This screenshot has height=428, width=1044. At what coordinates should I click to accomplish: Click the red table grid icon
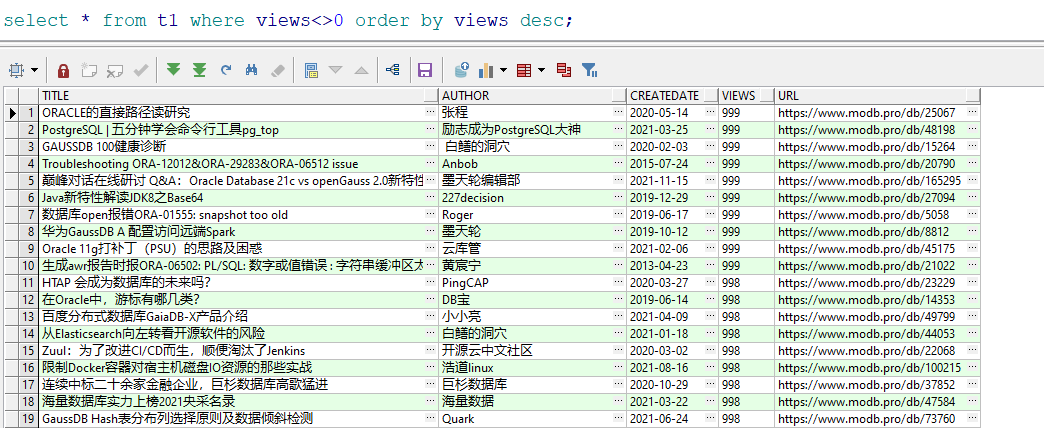pyautogui.click(x=524, y=69)
